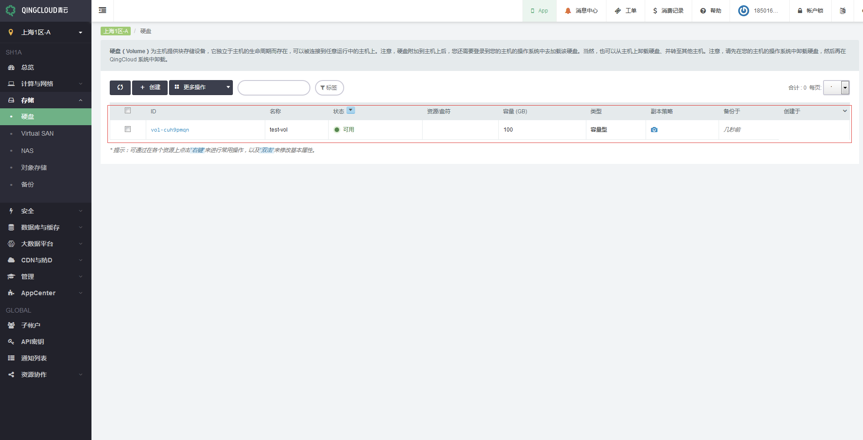Open the App tab in top bar
863x440 pixels.
point(539,11)
